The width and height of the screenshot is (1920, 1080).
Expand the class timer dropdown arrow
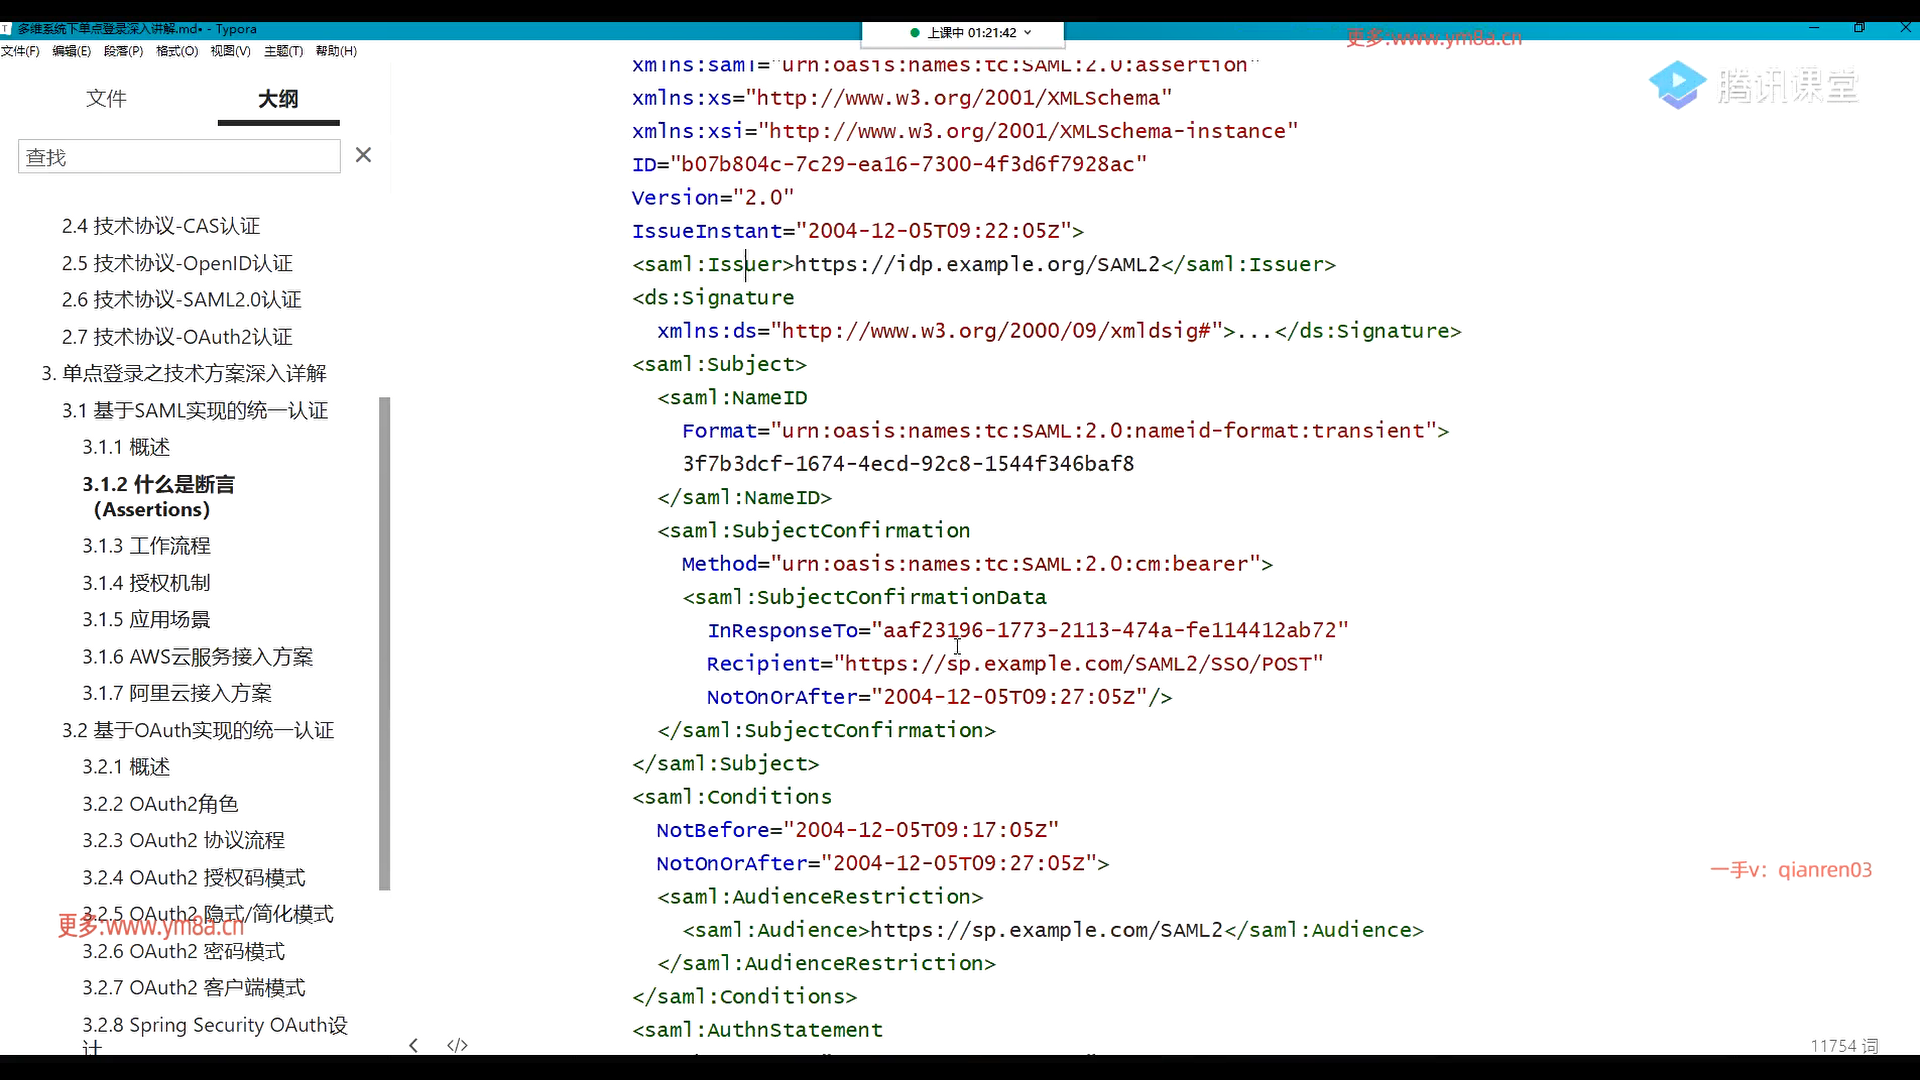[1028, 33]
